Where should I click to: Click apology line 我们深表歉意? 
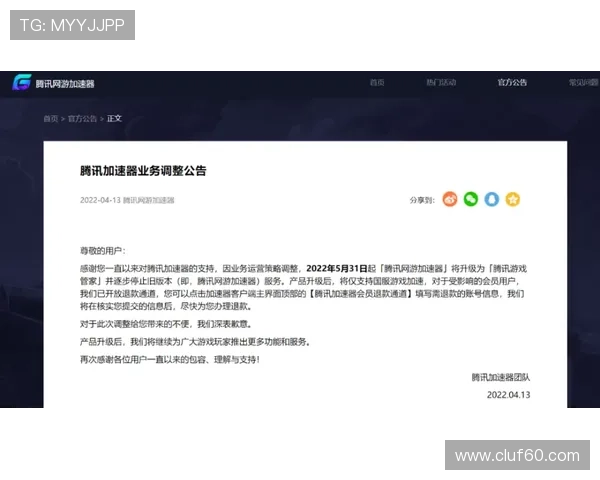tap(225, 324)
